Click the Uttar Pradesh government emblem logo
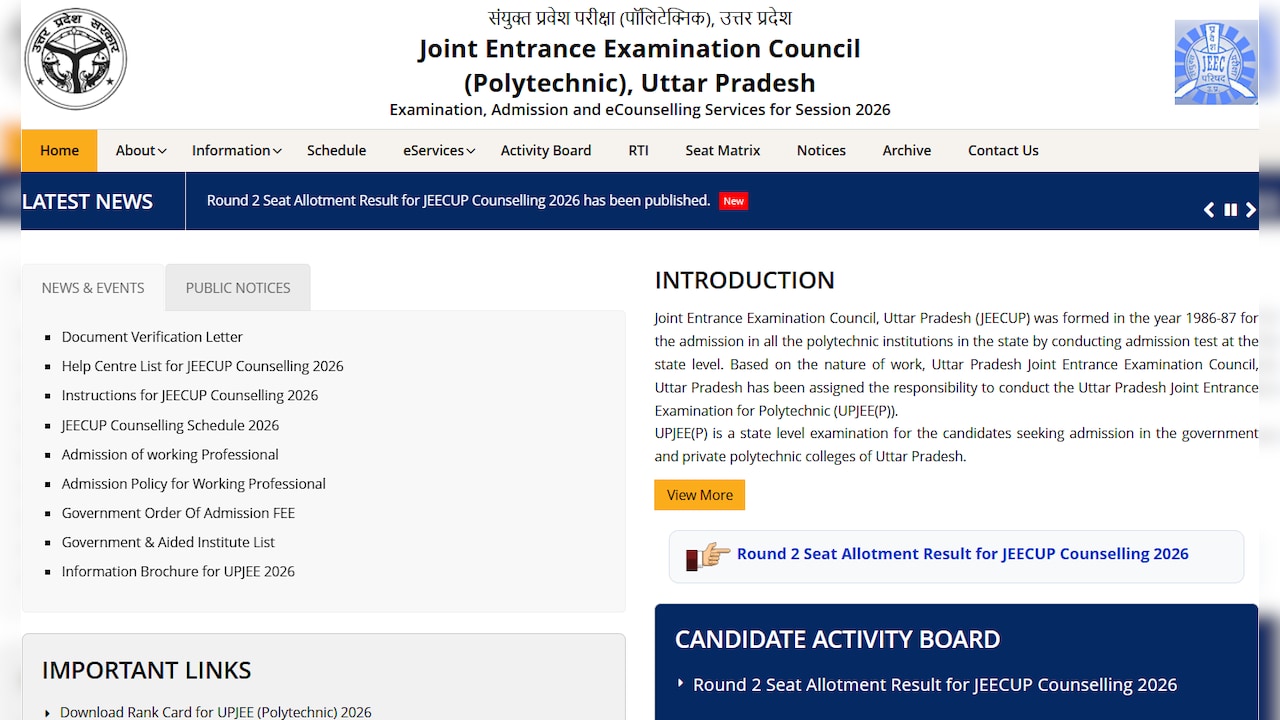Image resolution: width=1280 pixels, height=720 pixels. (x=76, y=59)
